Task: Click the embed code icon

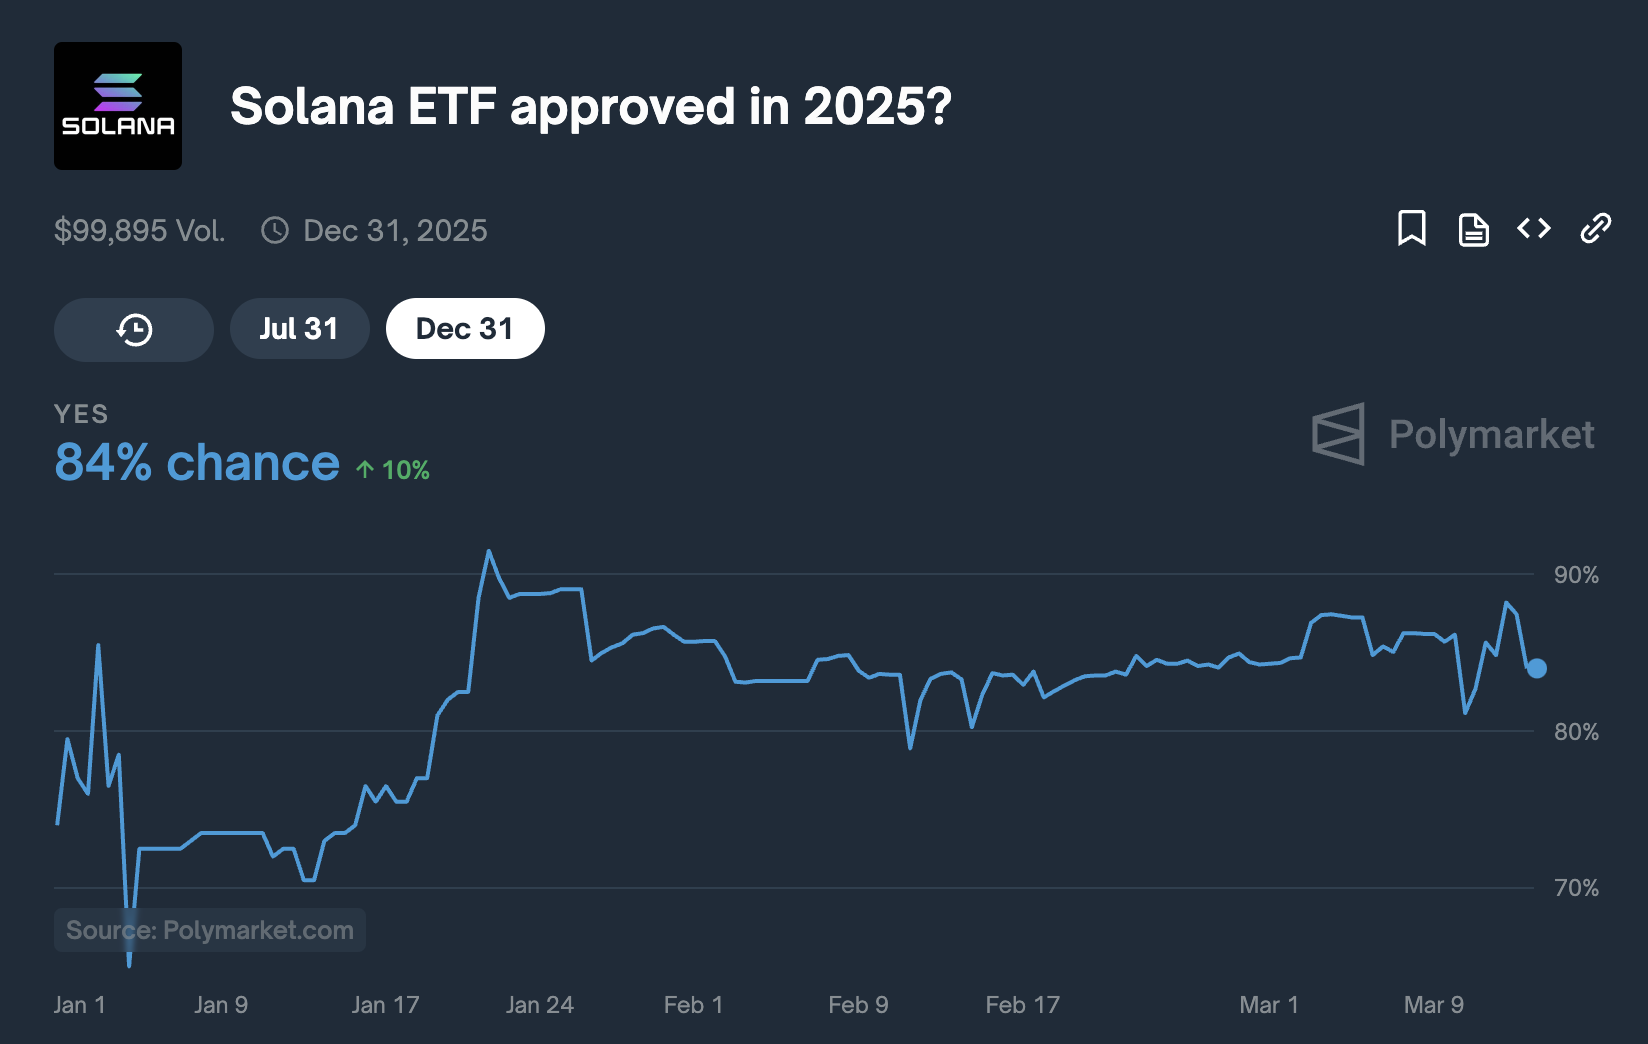Action: pyautogui.click(x=1534, y=229)
